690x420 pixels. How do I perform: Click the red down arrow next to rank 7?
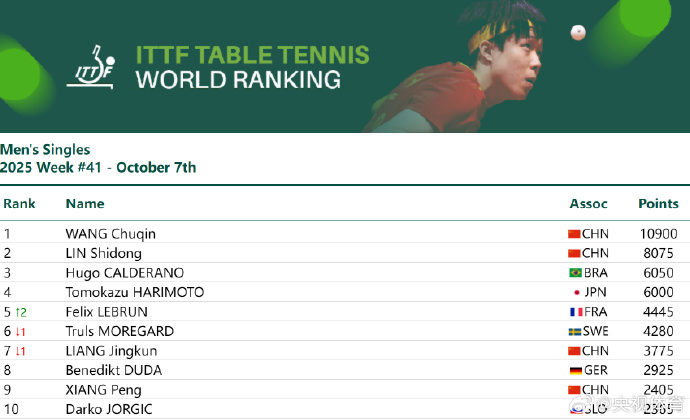(x=20, y=351)
